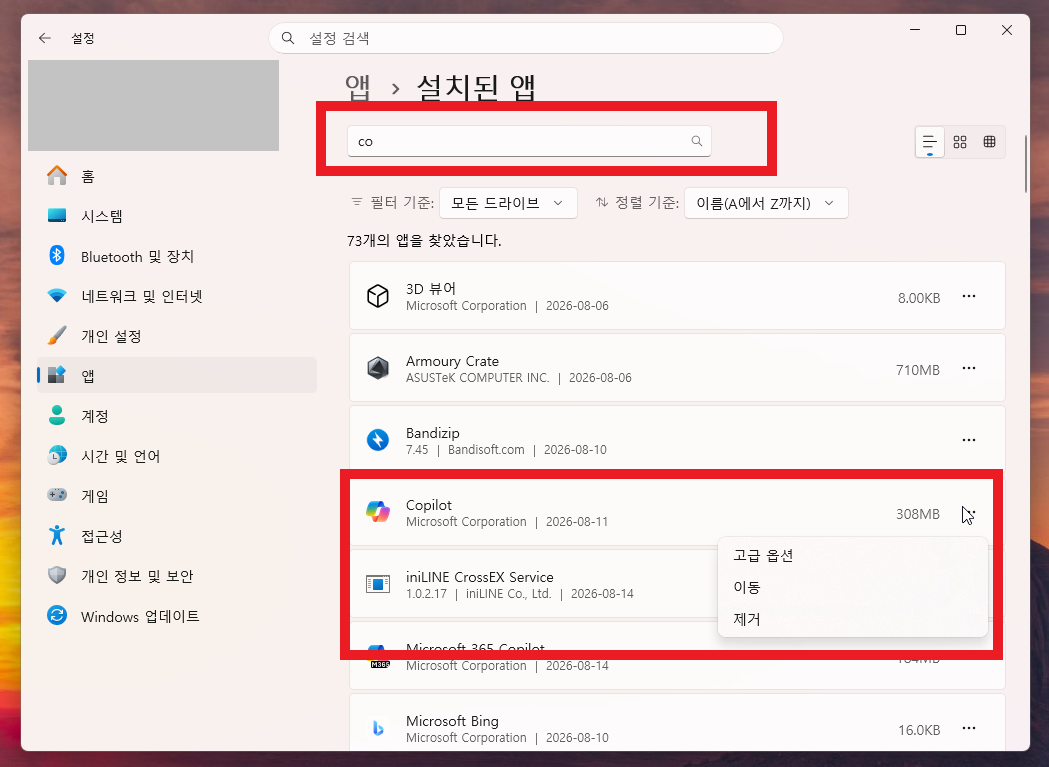Go back with the arrow button
The width and height of the screenshot is (1049, 767).
(45, 38)
